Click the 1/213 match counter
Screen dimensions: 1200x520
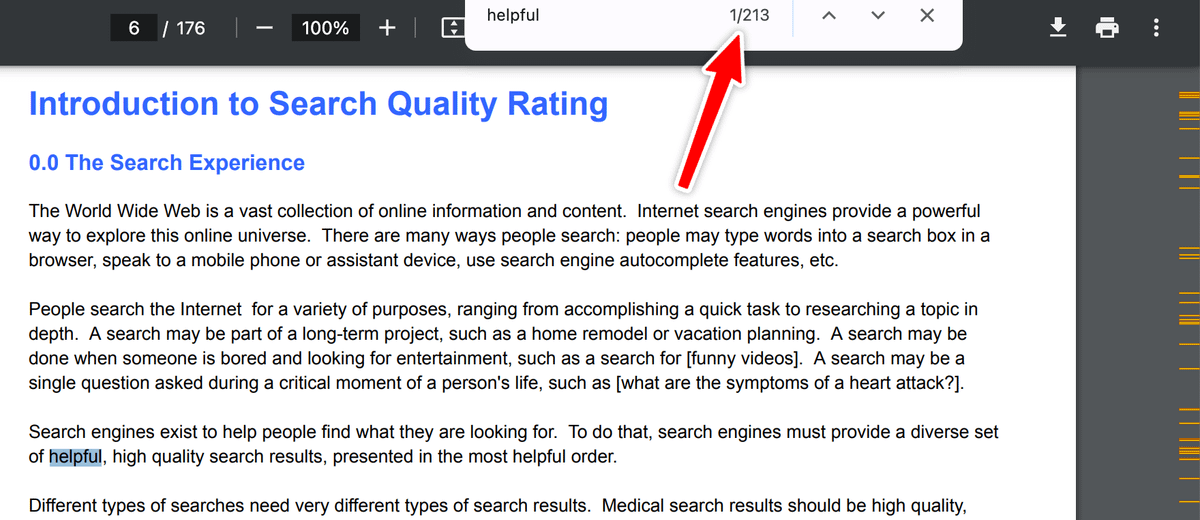(x=749, y=16)
